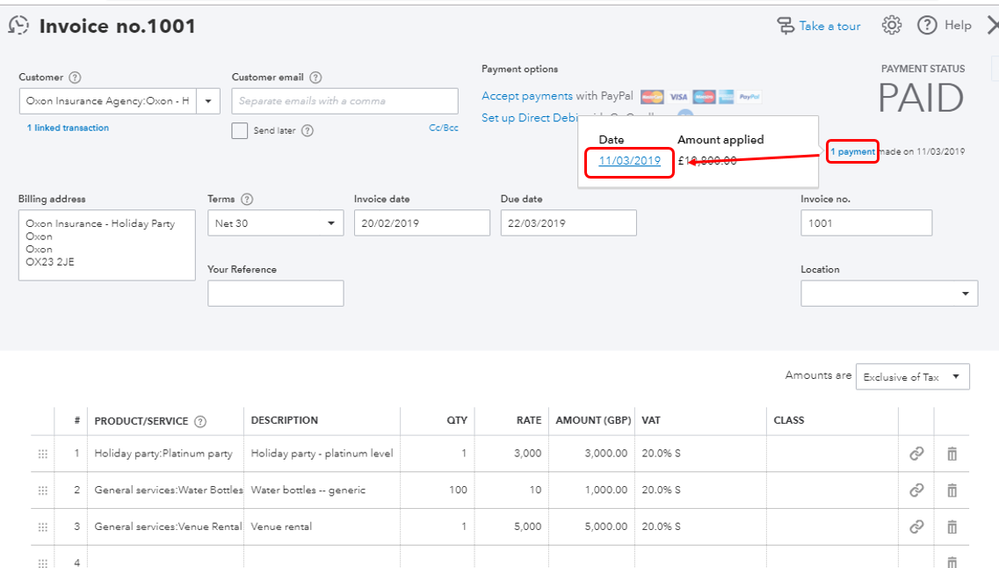999x568 pixels.
Task: Click drag handle on row 2
Action: (43, 490)
